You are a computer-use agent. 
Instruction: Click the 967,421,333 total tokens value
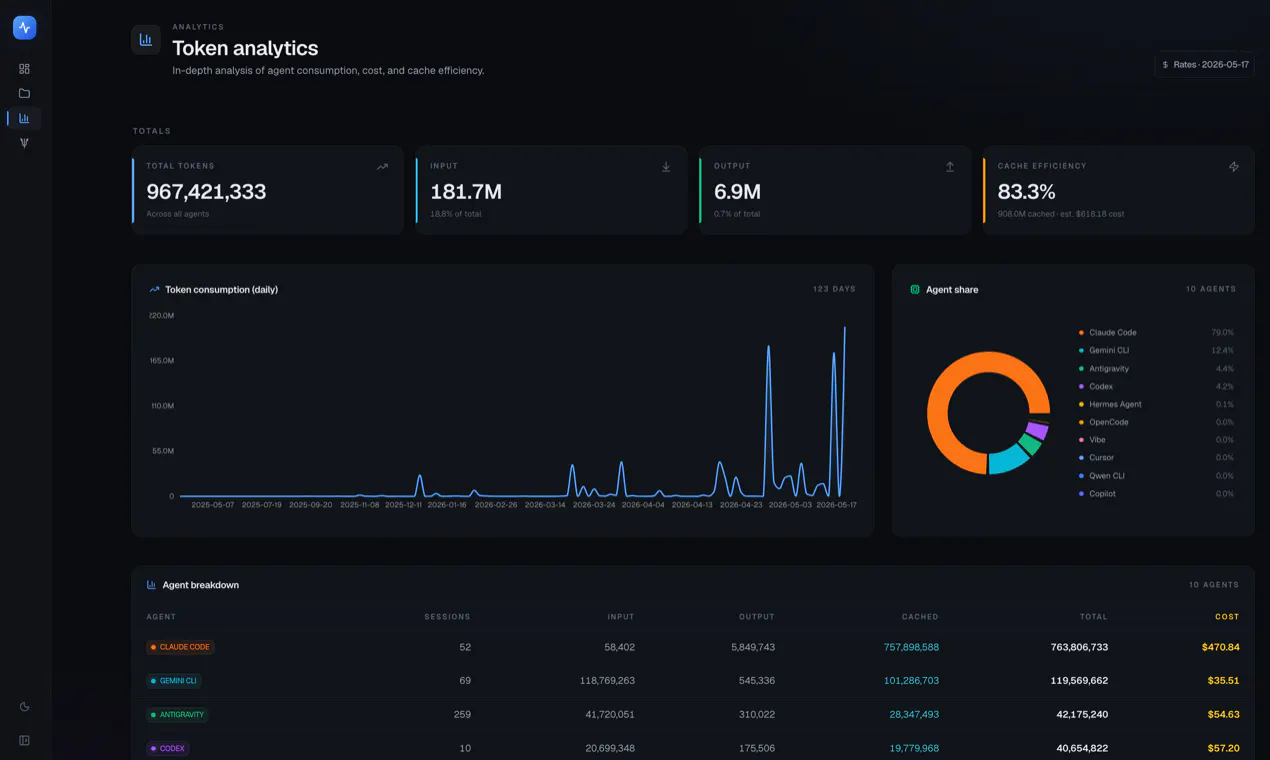[x=206, y=192]
